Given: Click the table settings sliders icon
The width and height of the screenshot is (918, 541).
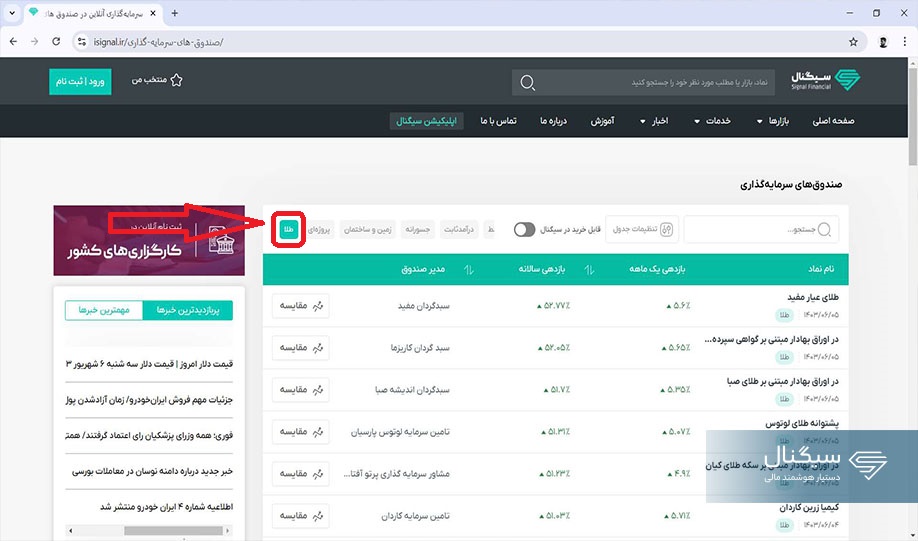Looking at the screenshot, I should pos(666,230).
